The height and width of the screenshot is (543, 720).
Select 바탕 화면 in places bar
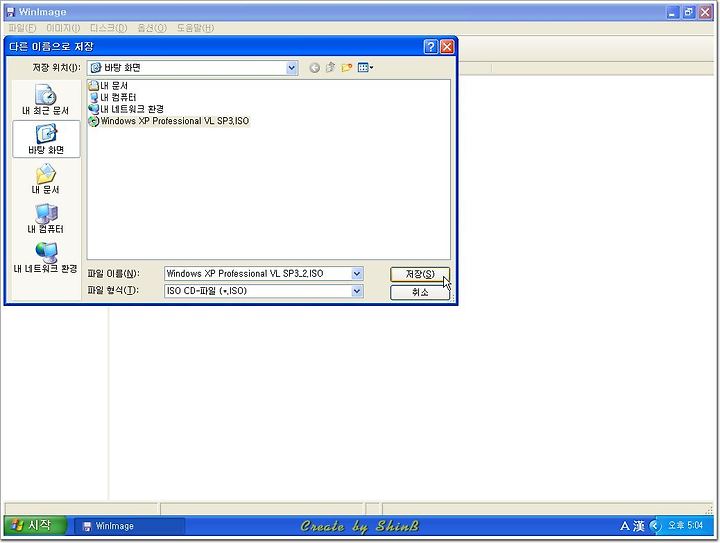click(46, 139)
